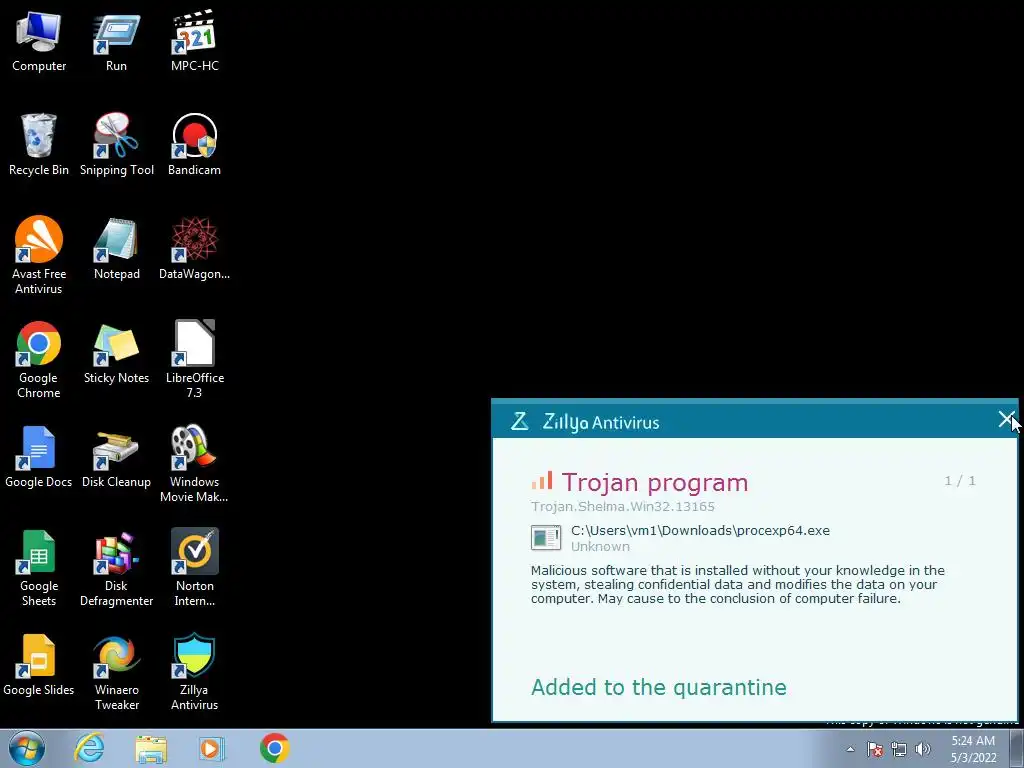This screenshot has height=768, width=1024.
Task: Select the Zillya Antivirus desktop icon
Action: 194,673
